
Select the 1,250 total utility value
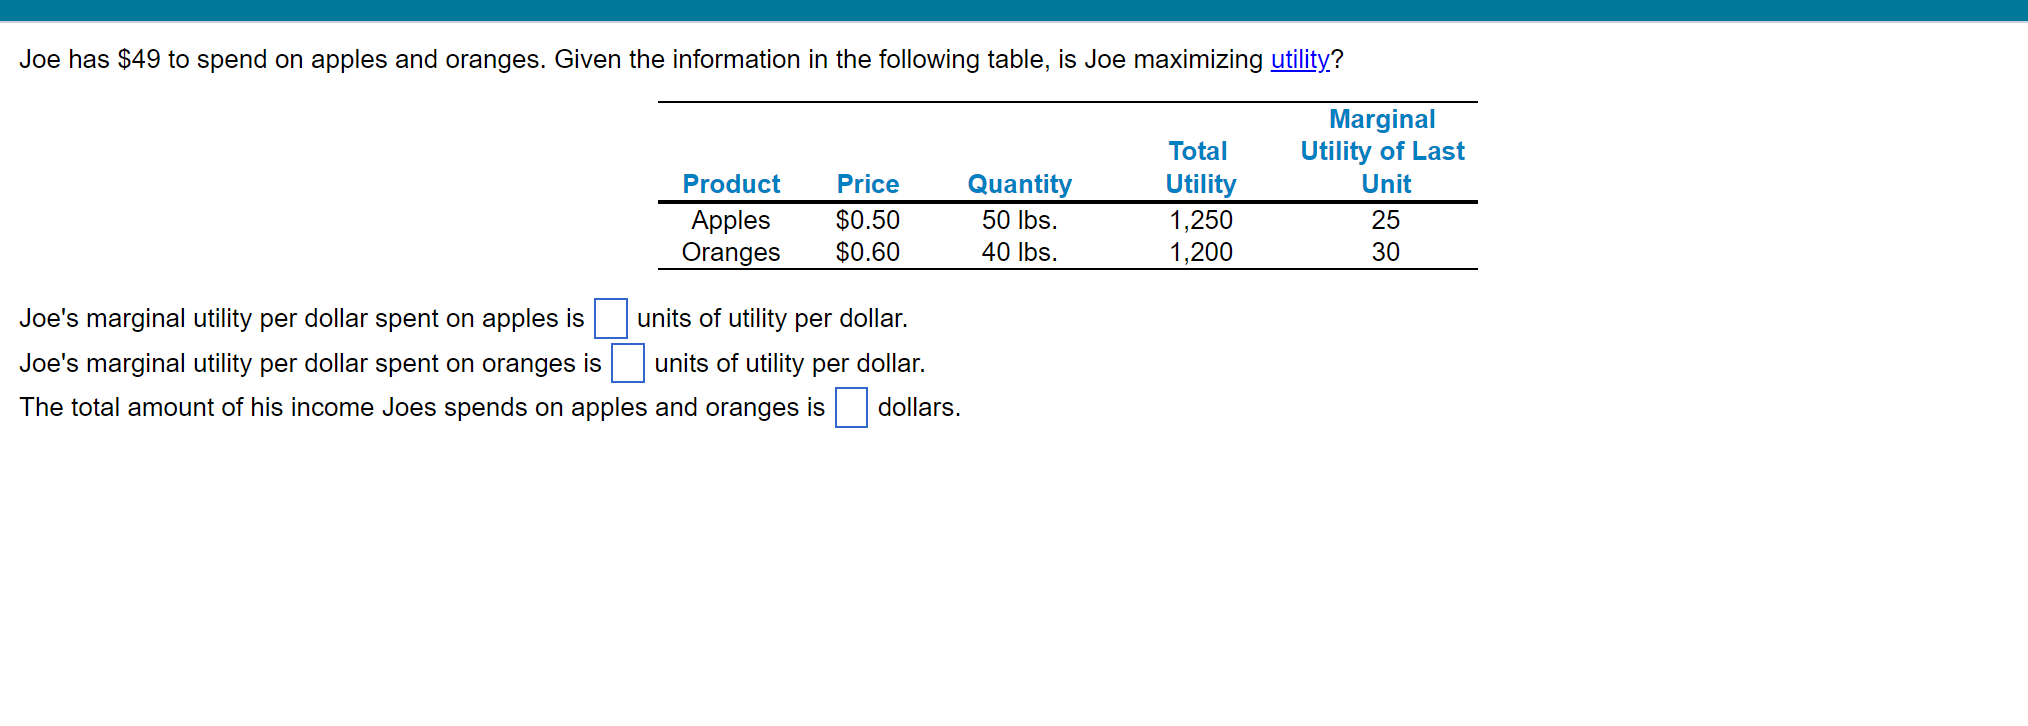coord(1200,220)
